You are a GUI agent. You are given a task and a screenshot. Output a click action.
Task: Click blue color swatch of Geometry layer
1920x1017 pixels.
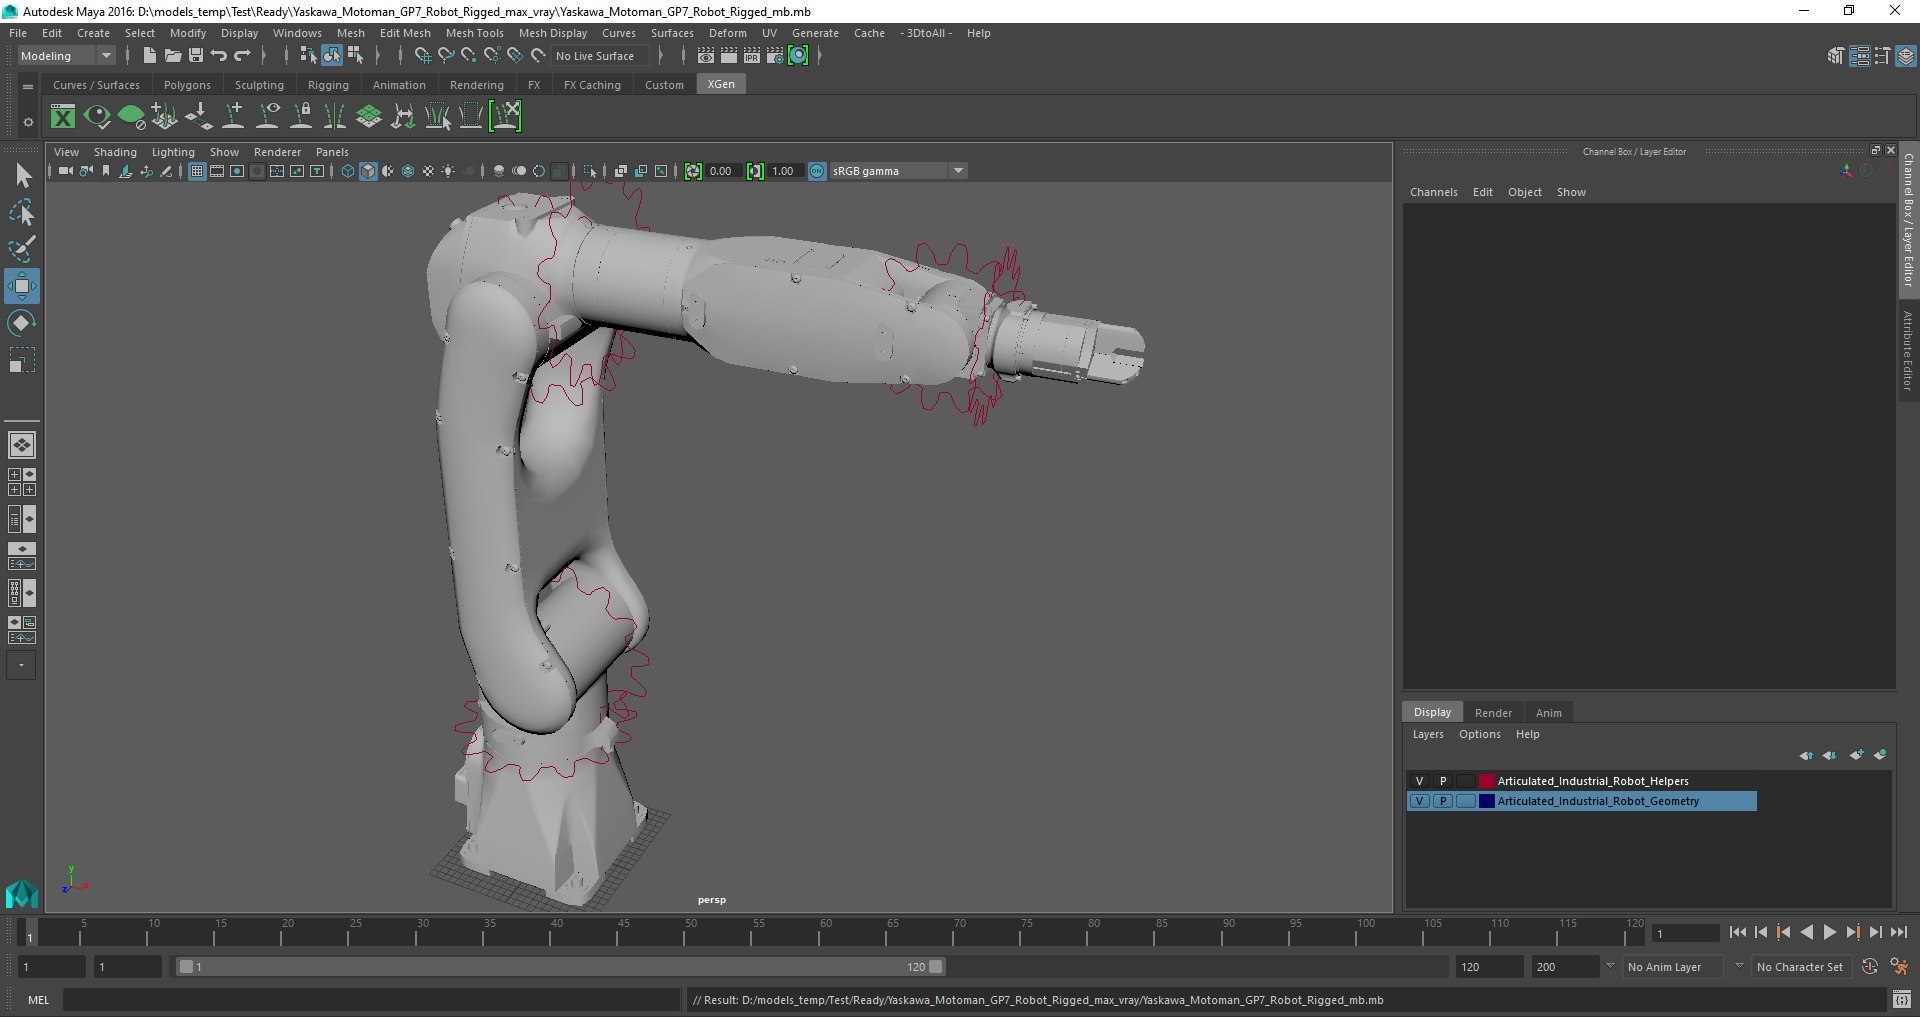[1487, 801]
